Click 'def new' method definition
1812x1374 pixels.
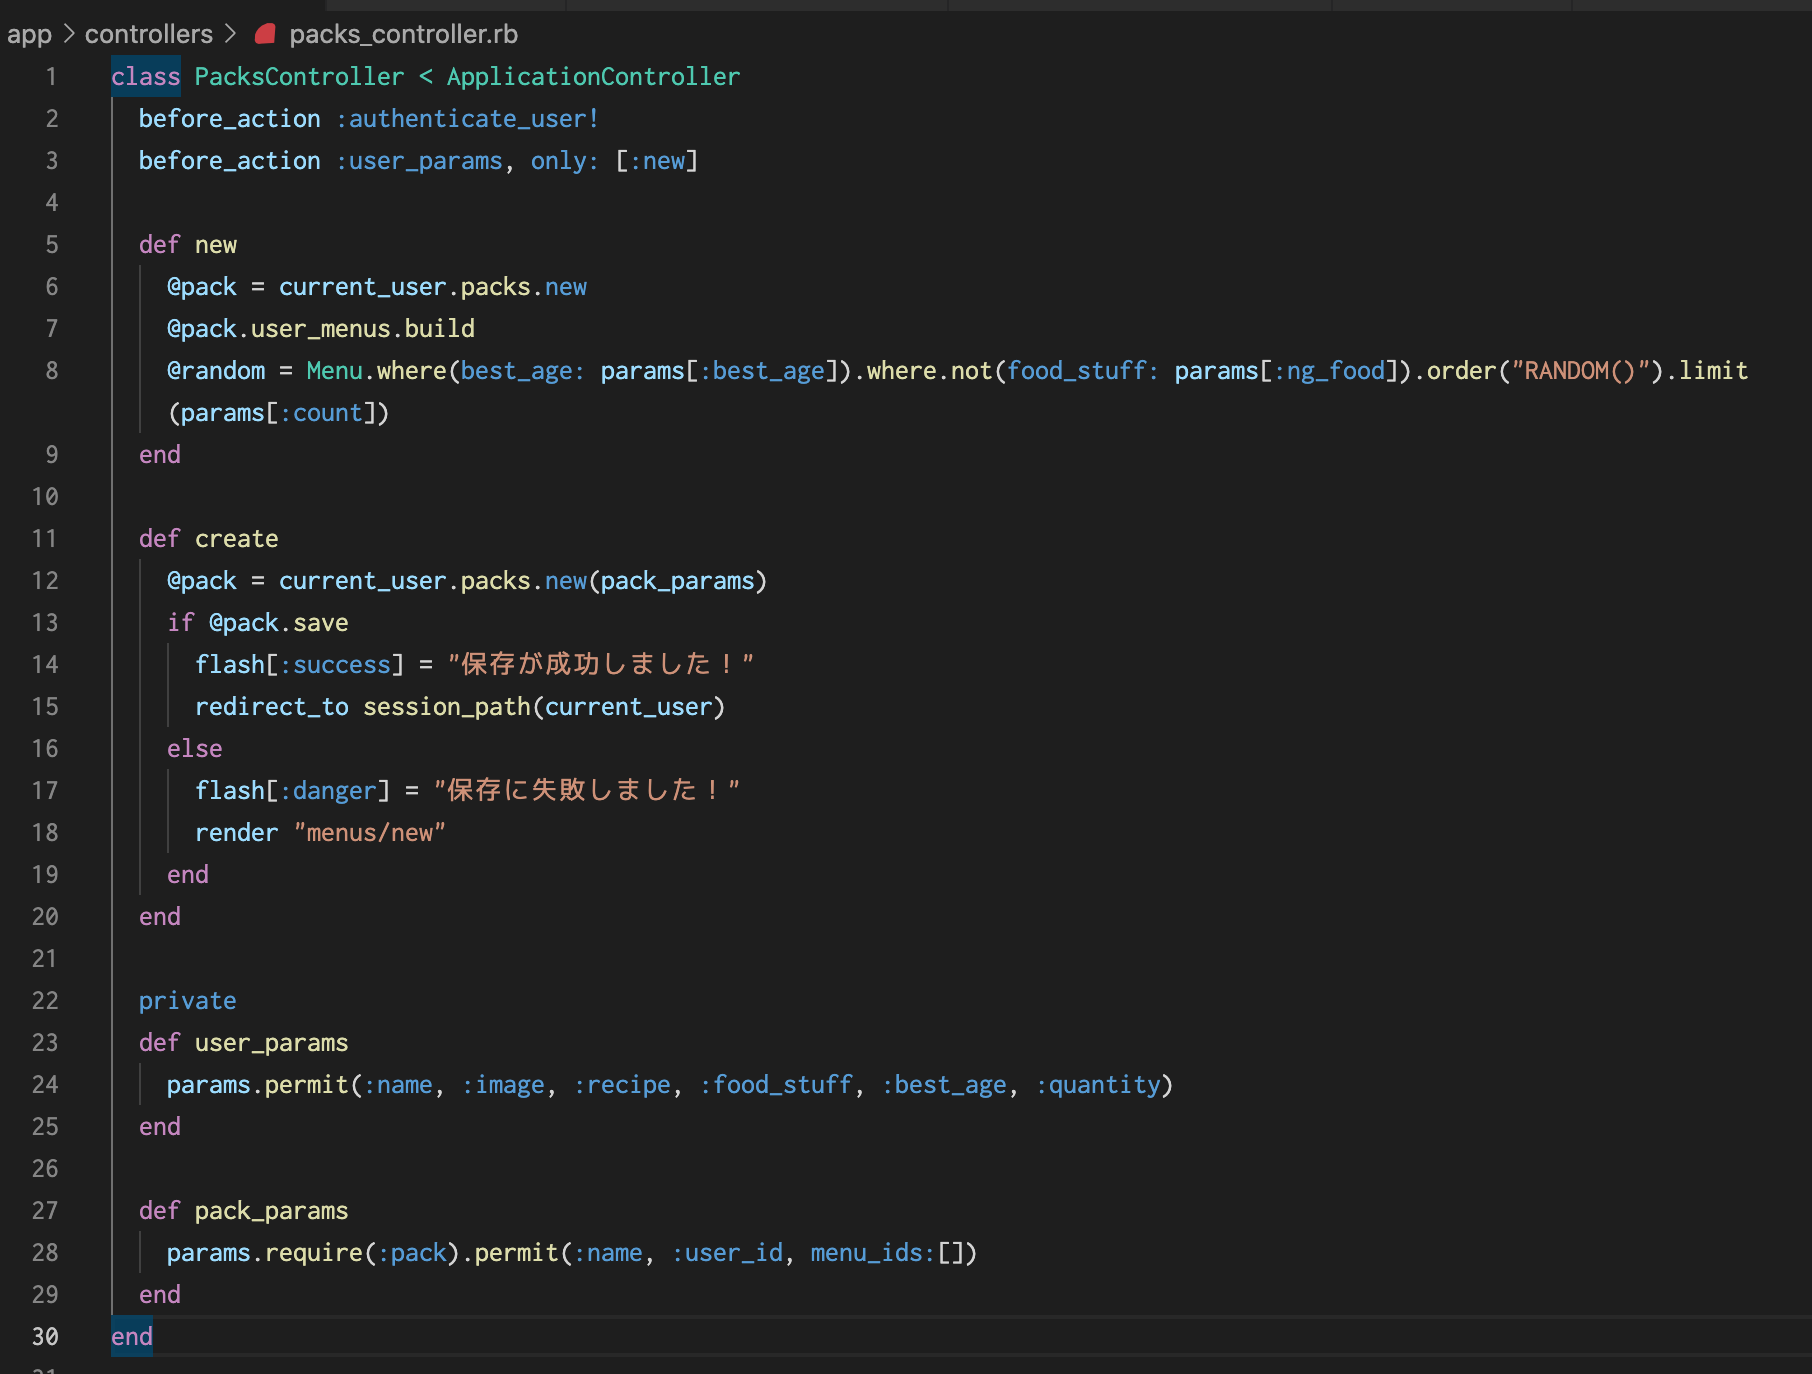click(188, 245)
